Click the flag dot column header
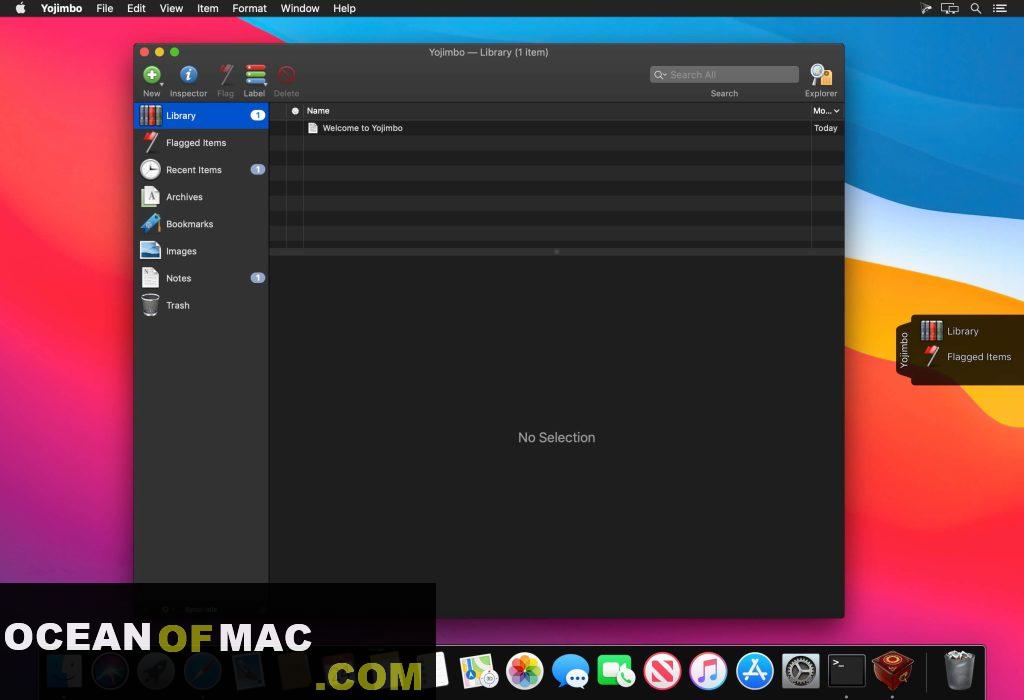The image size is (1024, 700). pos(295,111)
